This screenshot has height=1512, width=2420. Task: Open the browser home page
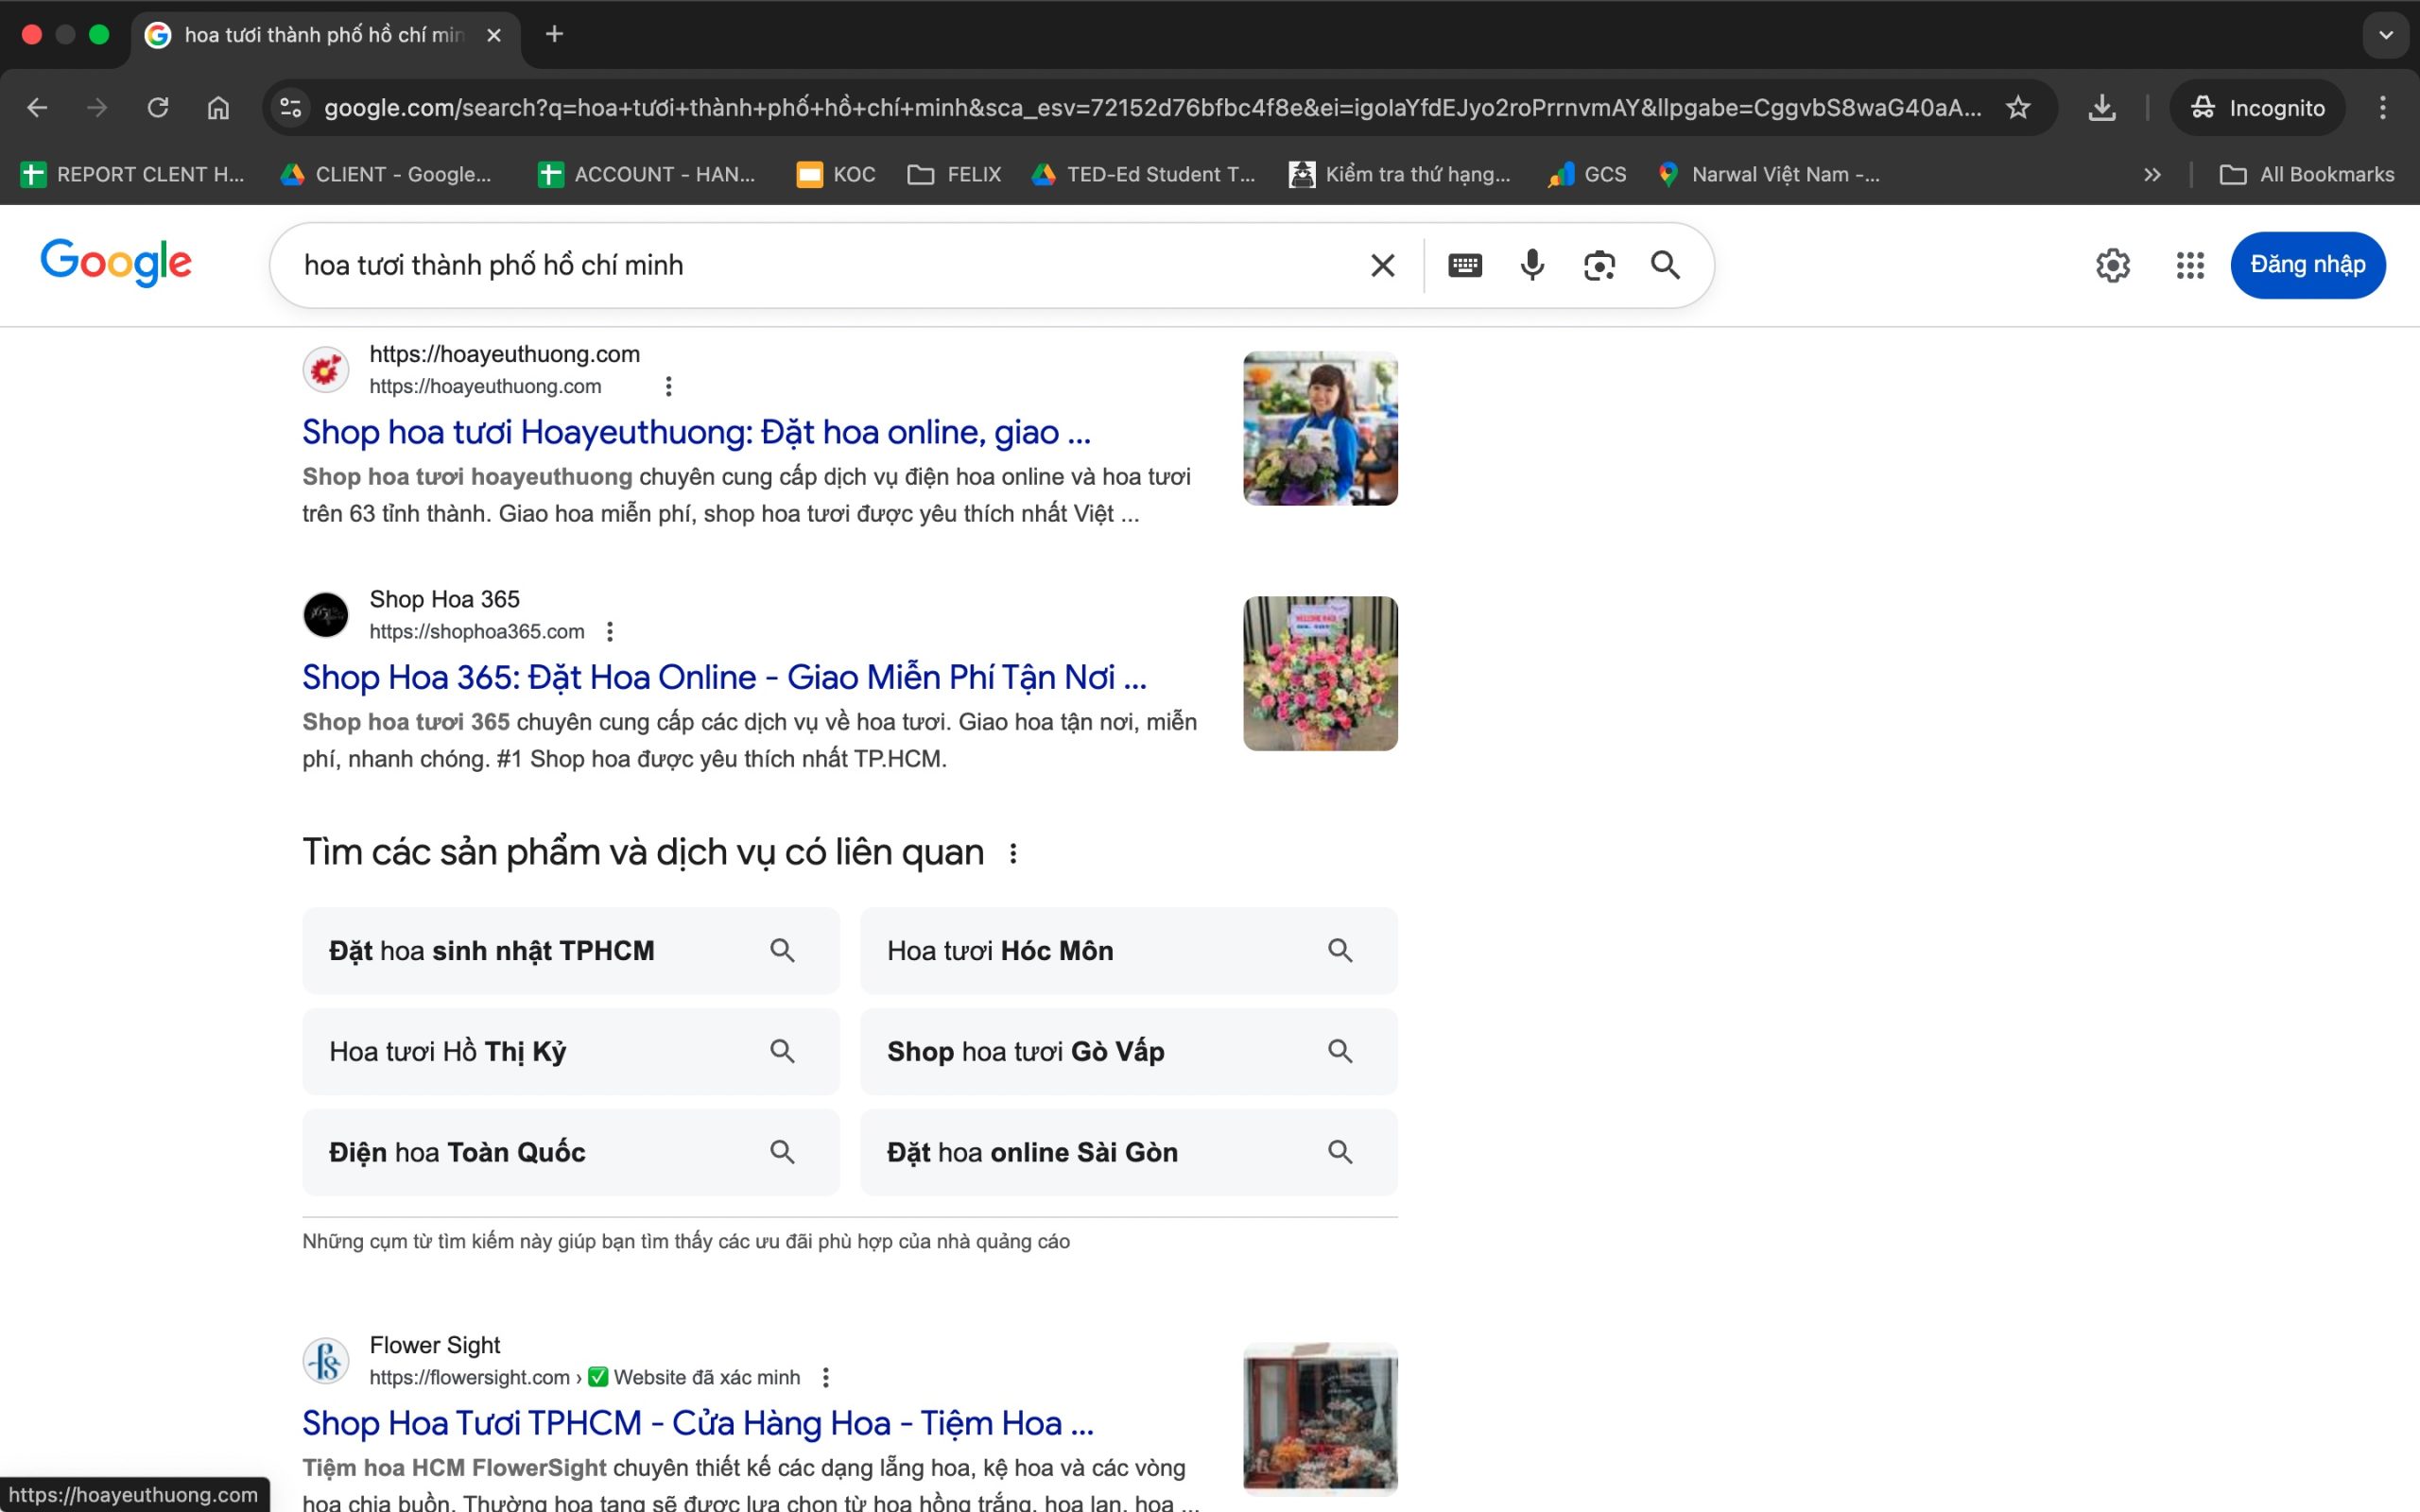pyautogui.click(x=218, y=108)
